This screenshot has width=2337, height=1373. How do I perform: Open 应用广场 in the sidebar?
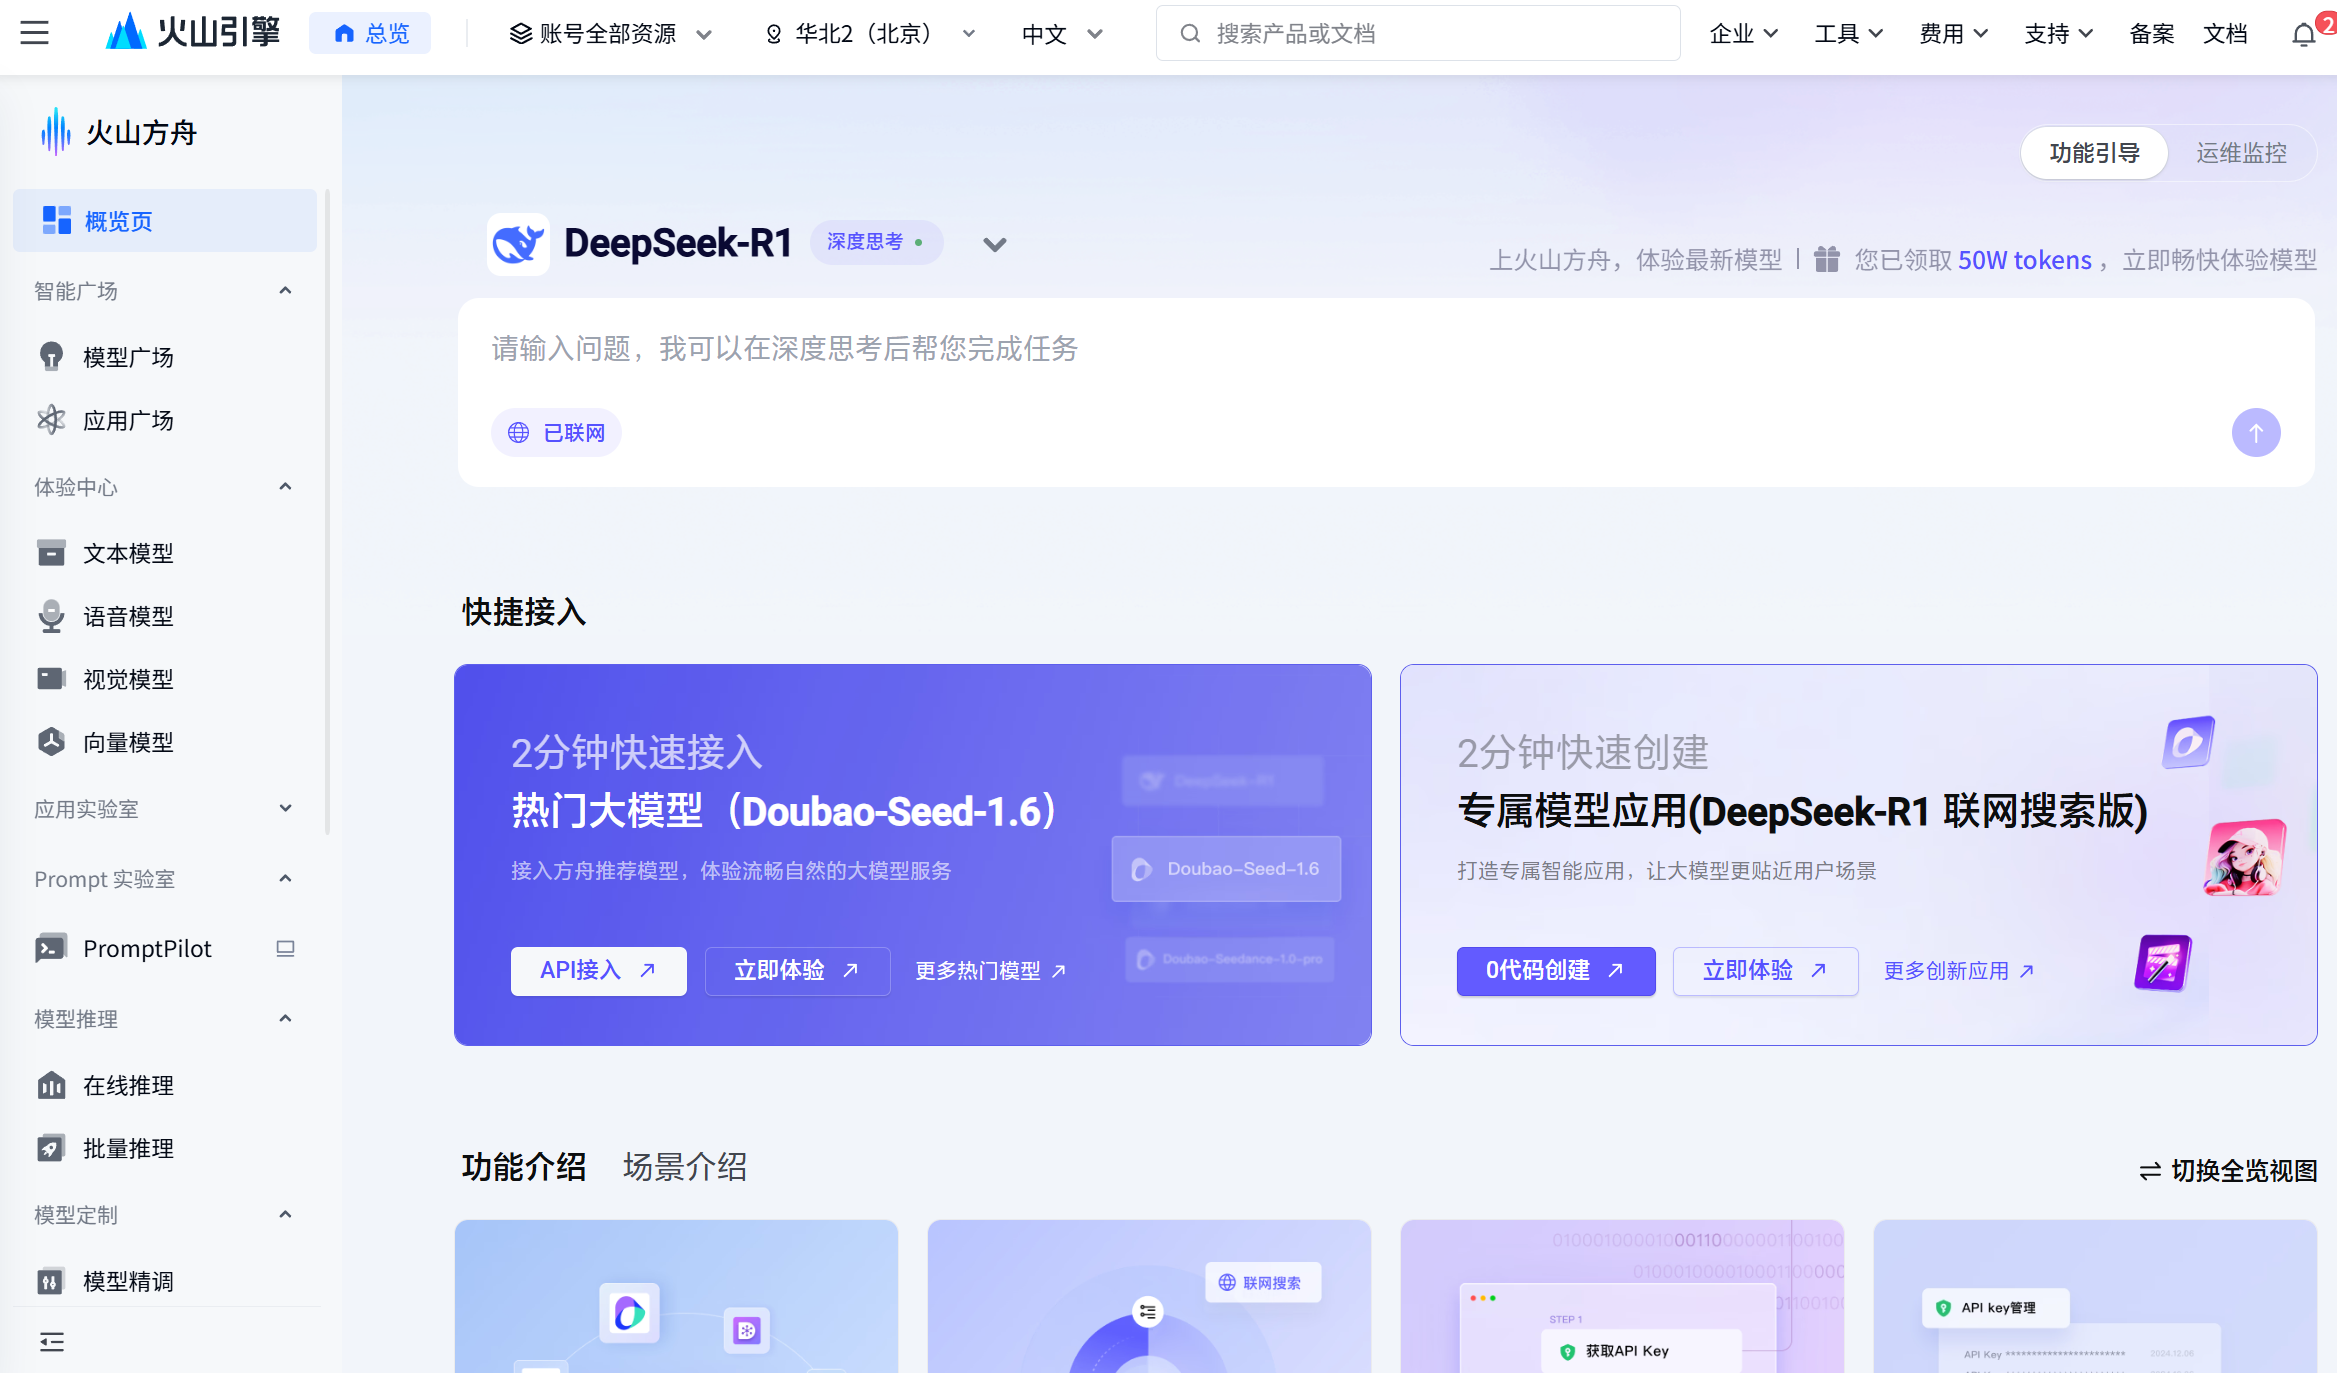[128, 420]
